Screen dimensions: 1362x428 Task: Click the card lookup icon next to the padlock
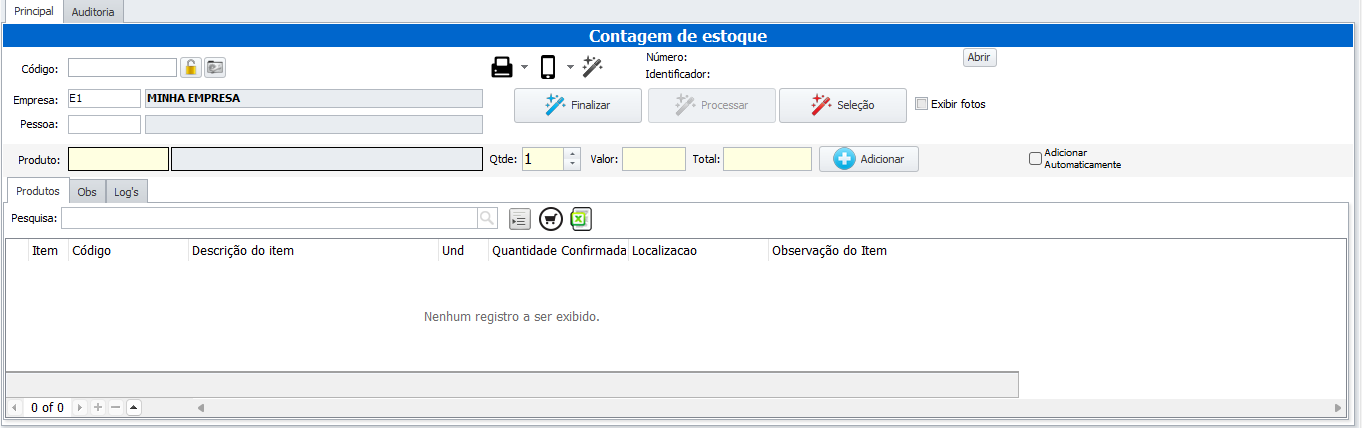(x=215, y=68)
